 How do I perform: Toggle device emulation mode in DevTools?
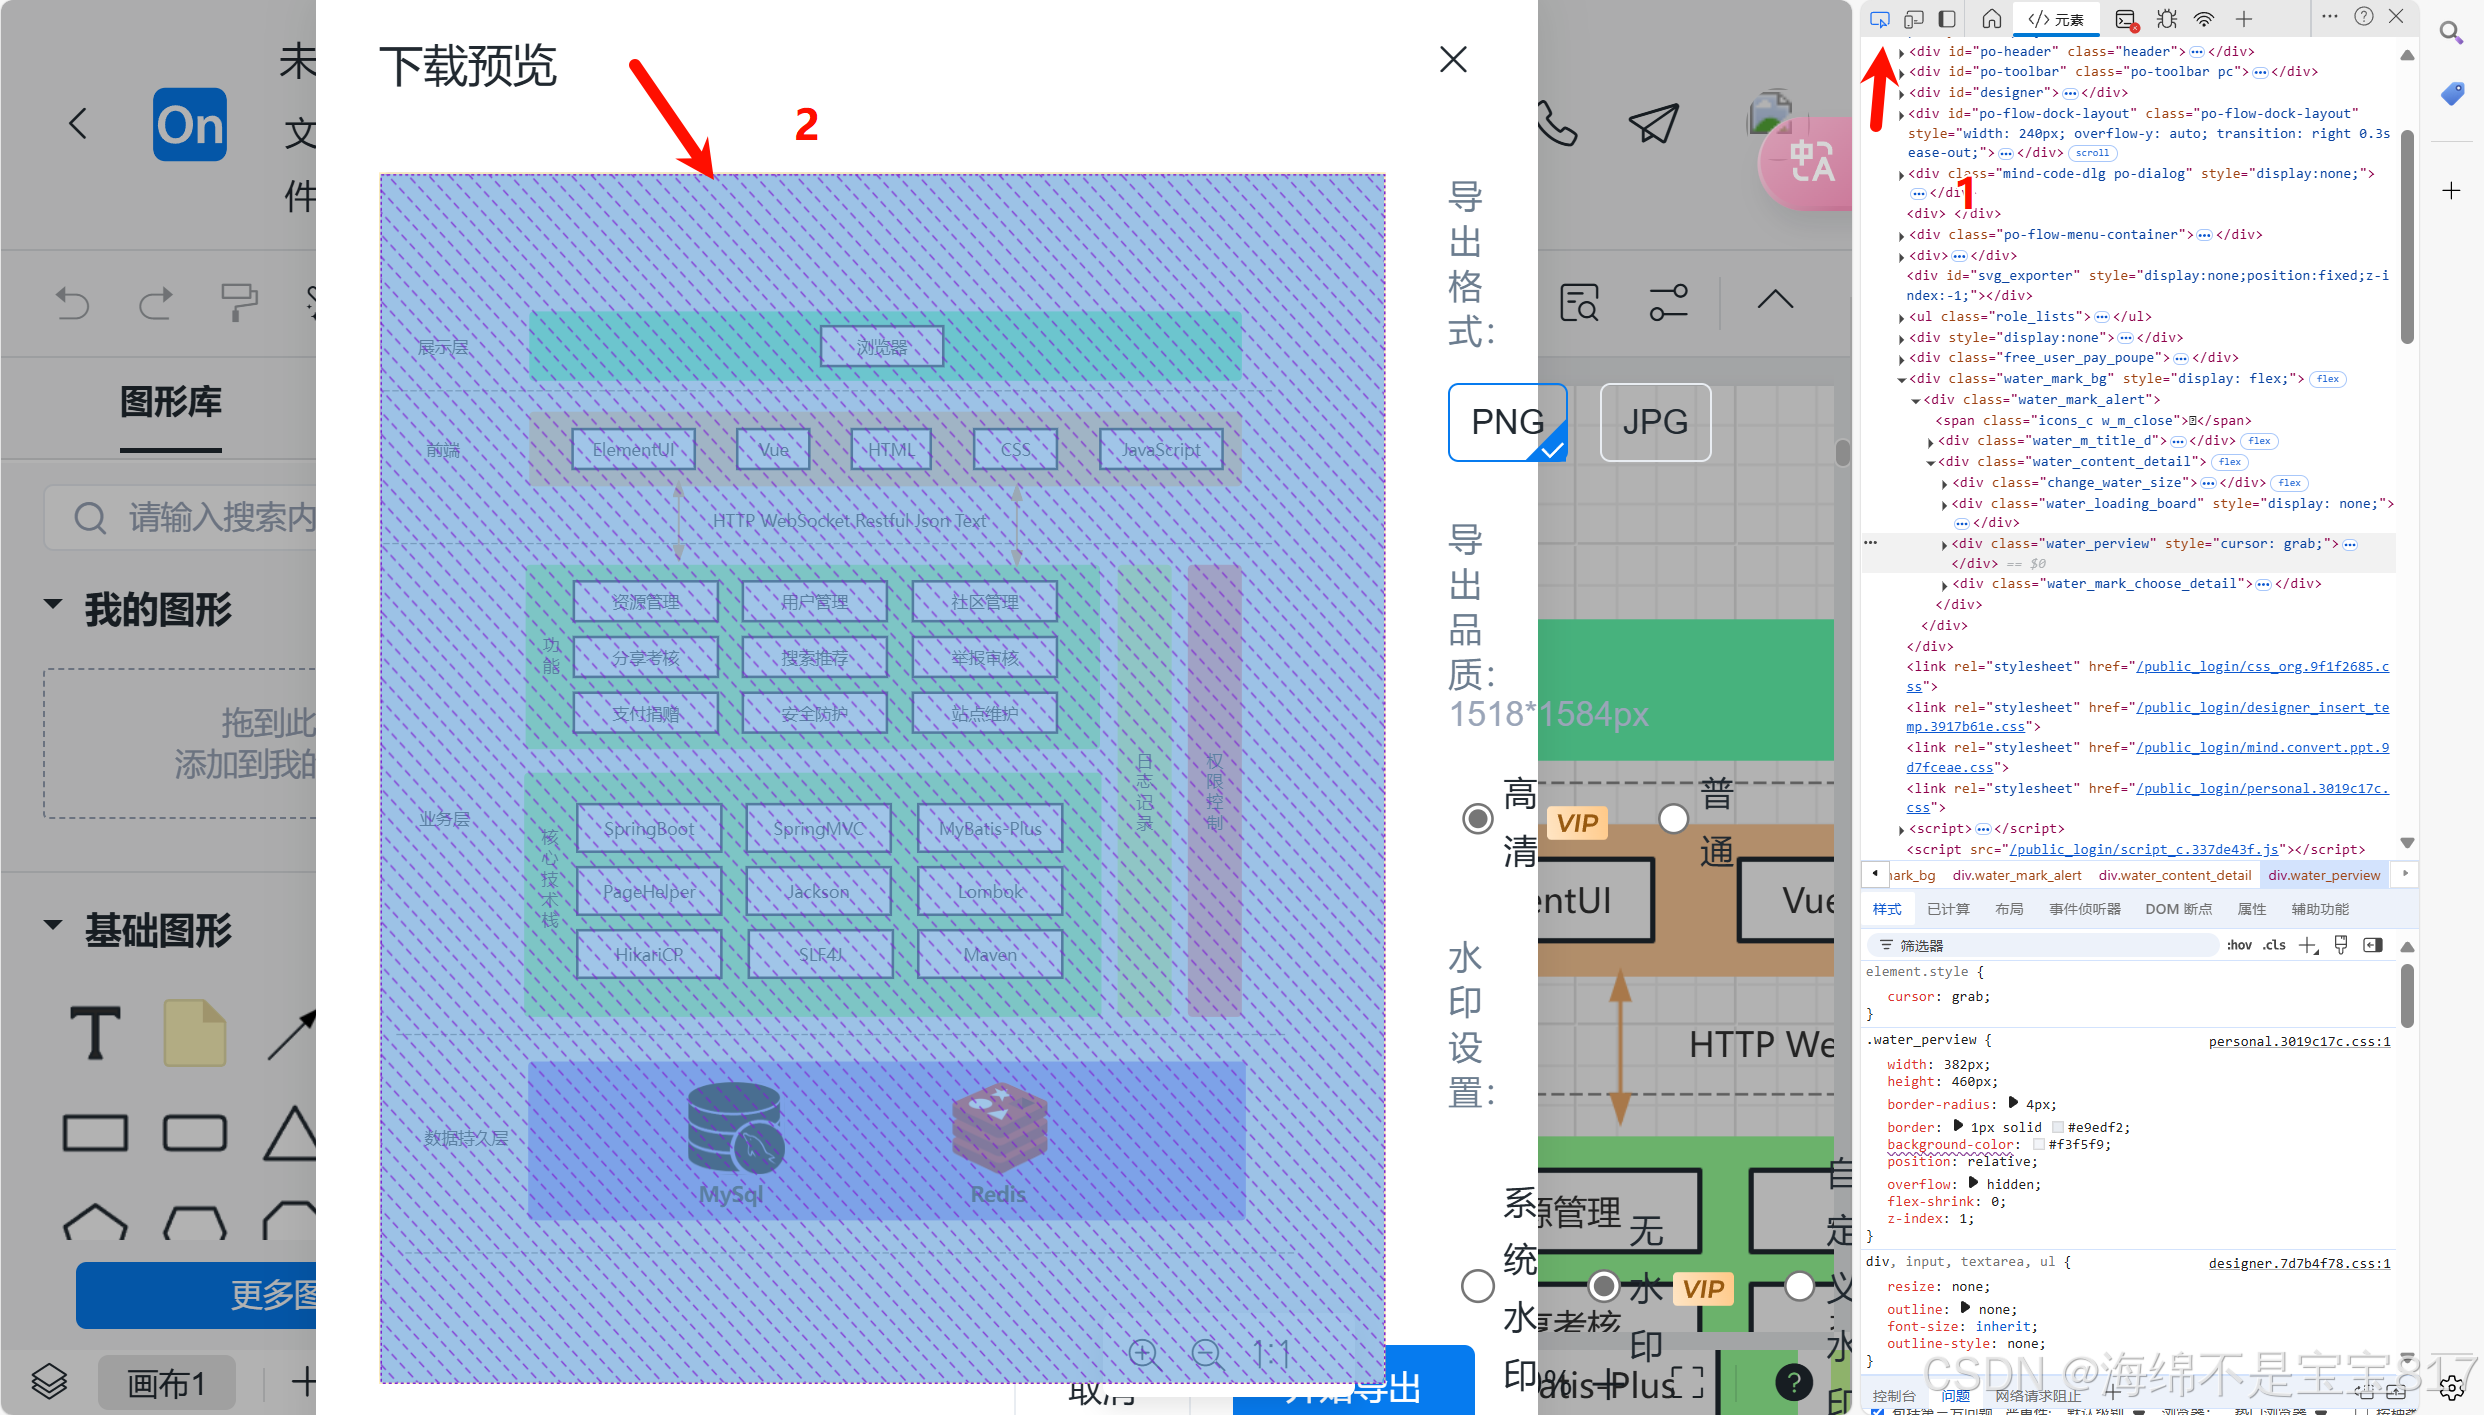click(x=1913, y=19)
